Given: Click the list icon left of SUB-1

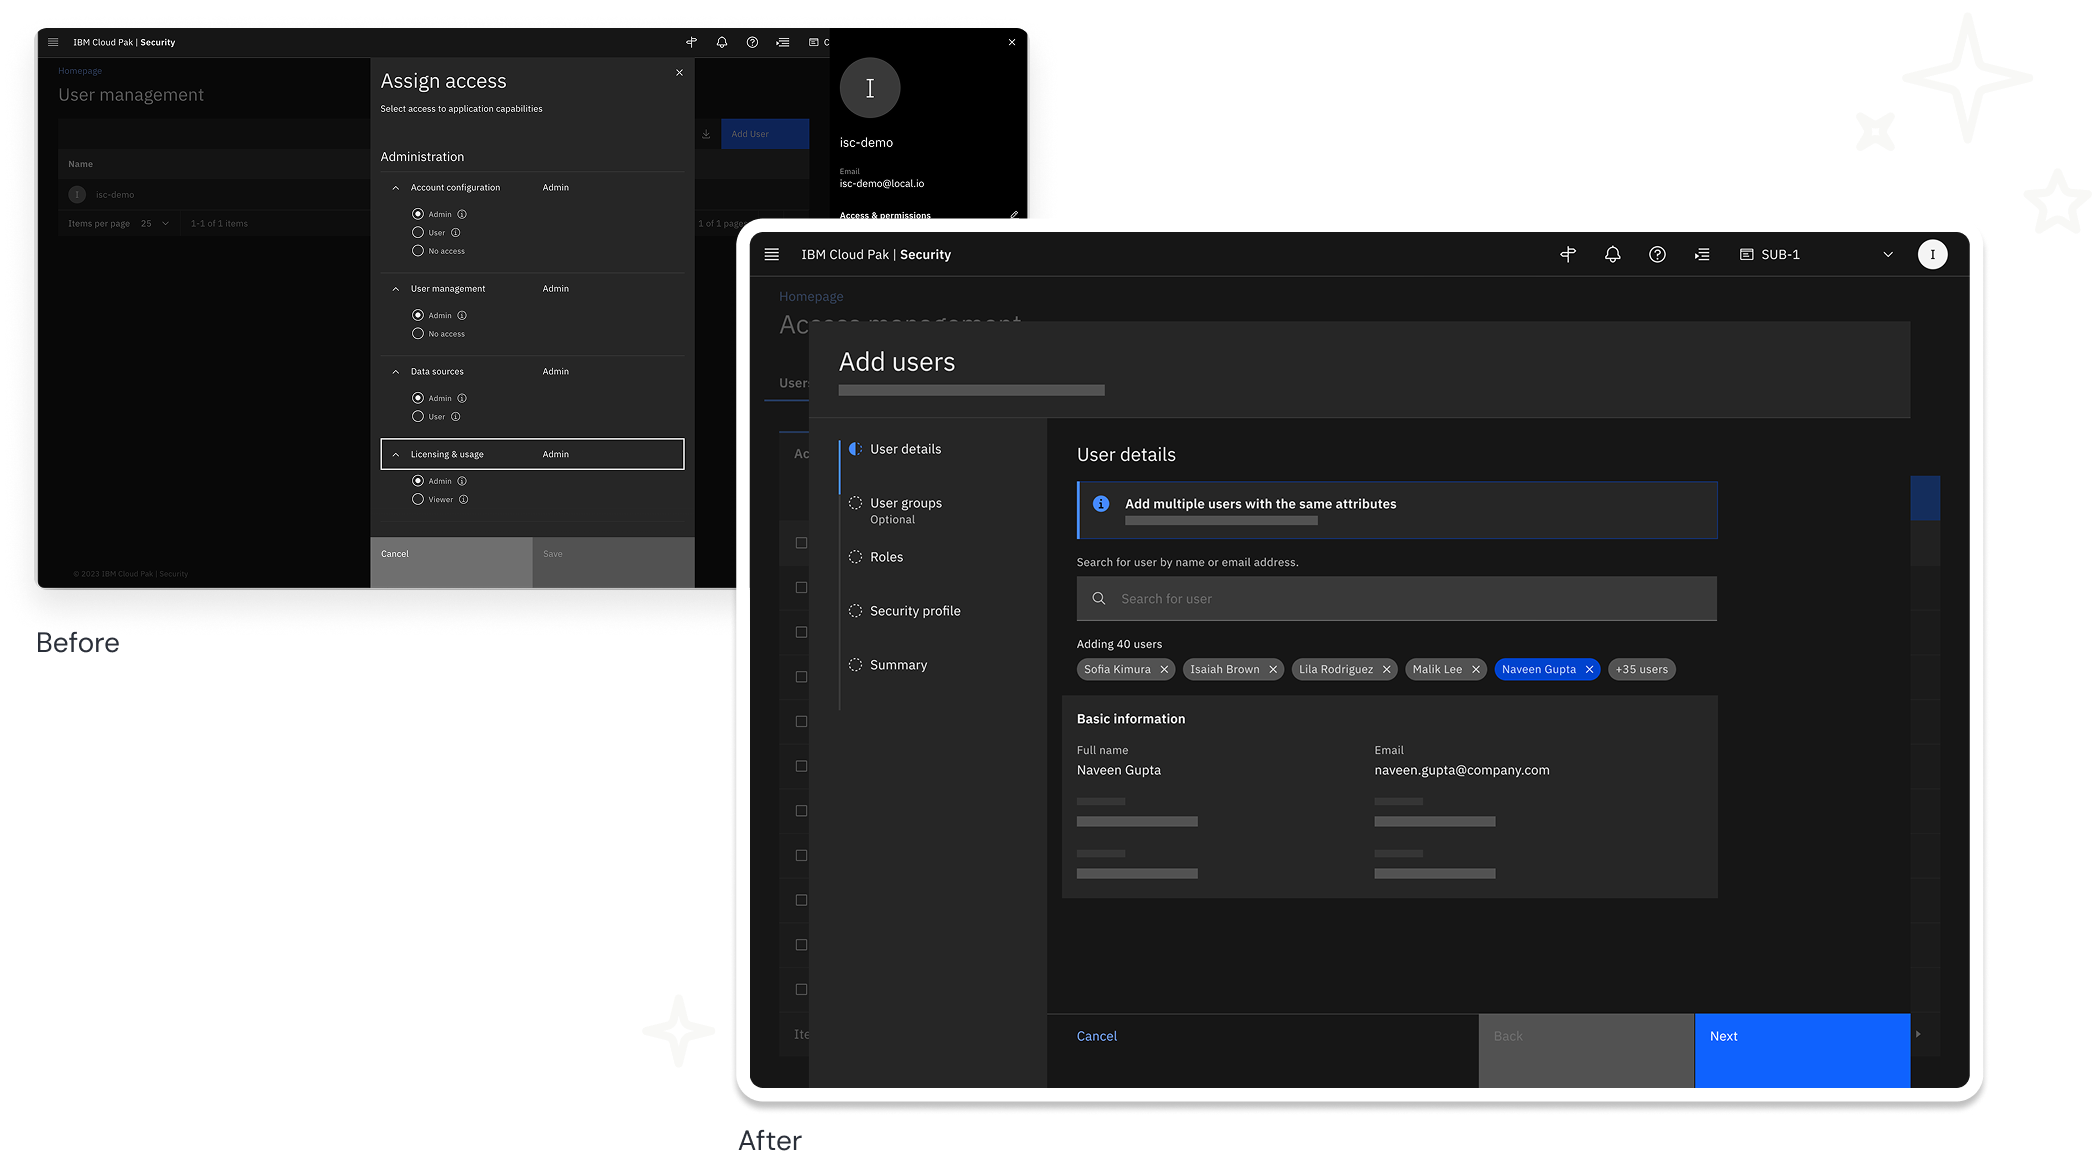Looking at the screenshot, I should click(1702, 255).
